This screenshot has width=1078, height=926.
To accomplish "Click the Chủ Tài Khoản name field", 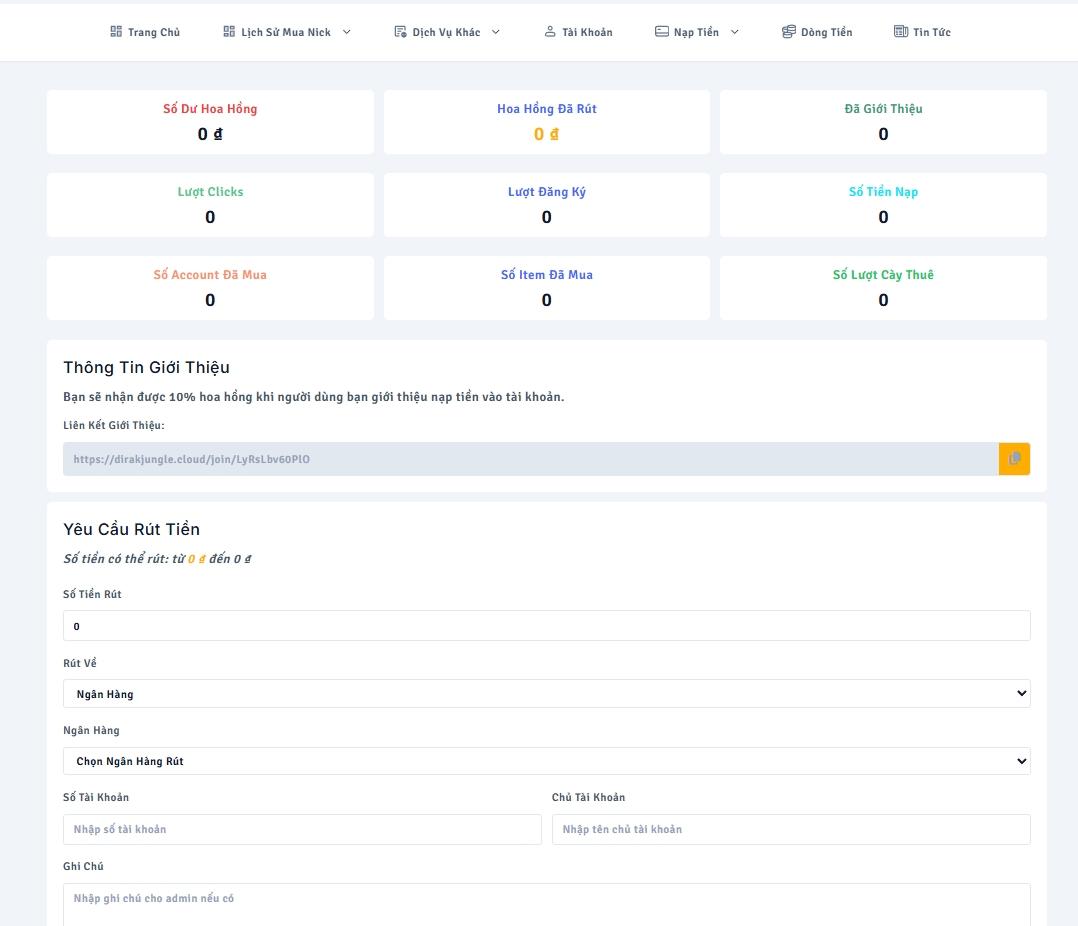I will [x=790, y=829].
